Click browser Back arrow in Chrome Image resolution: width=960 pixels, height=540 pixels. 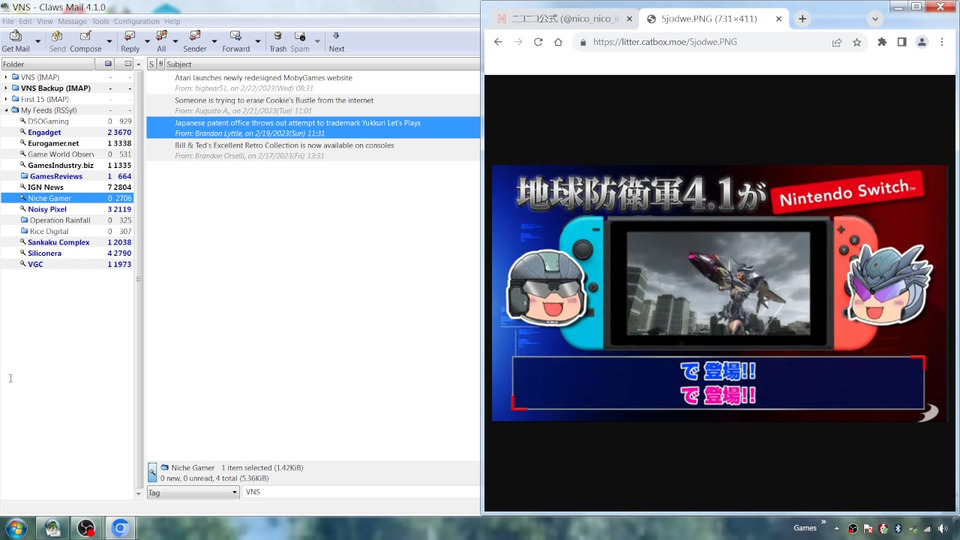pos(498,42)
